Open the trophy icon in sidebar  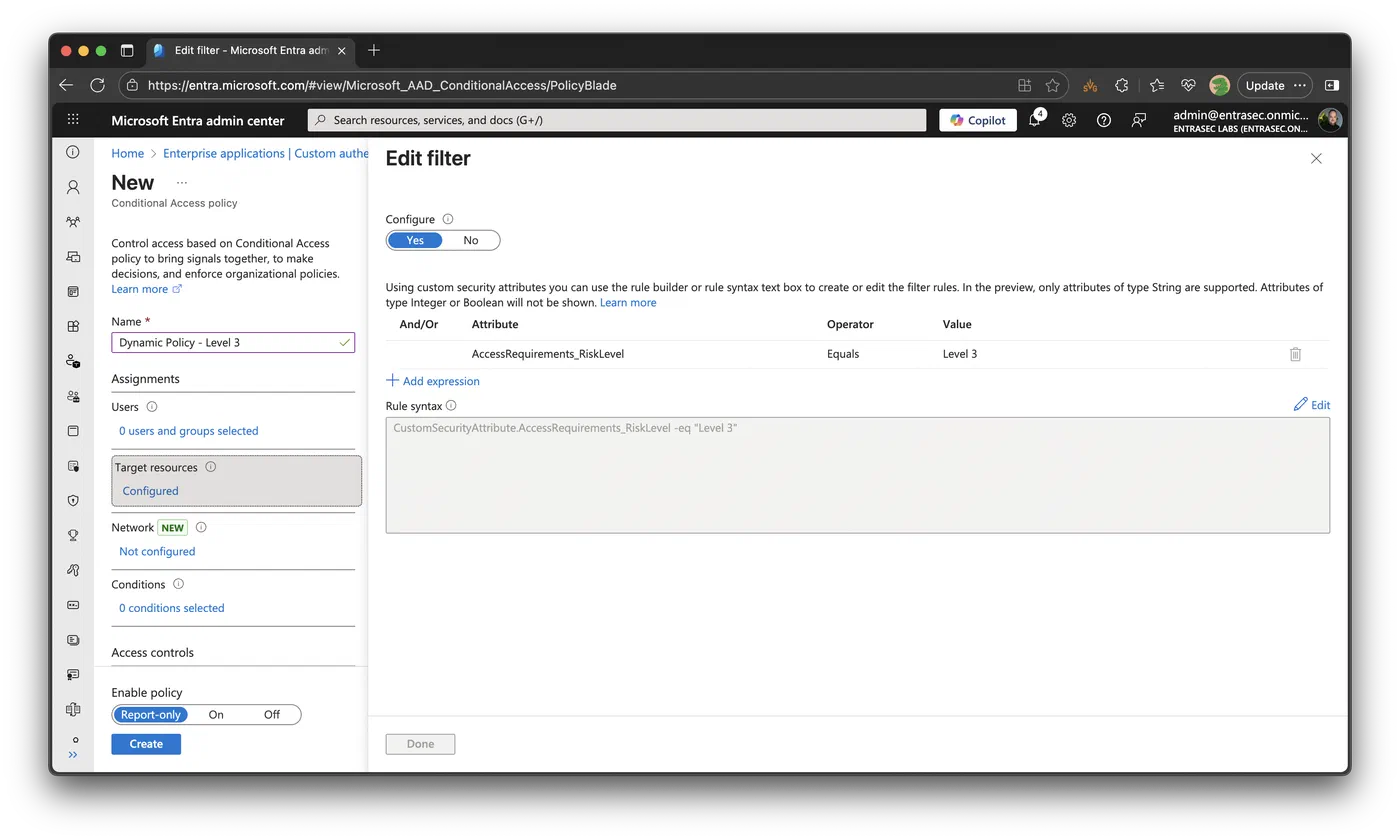click(x=73, y=535)
